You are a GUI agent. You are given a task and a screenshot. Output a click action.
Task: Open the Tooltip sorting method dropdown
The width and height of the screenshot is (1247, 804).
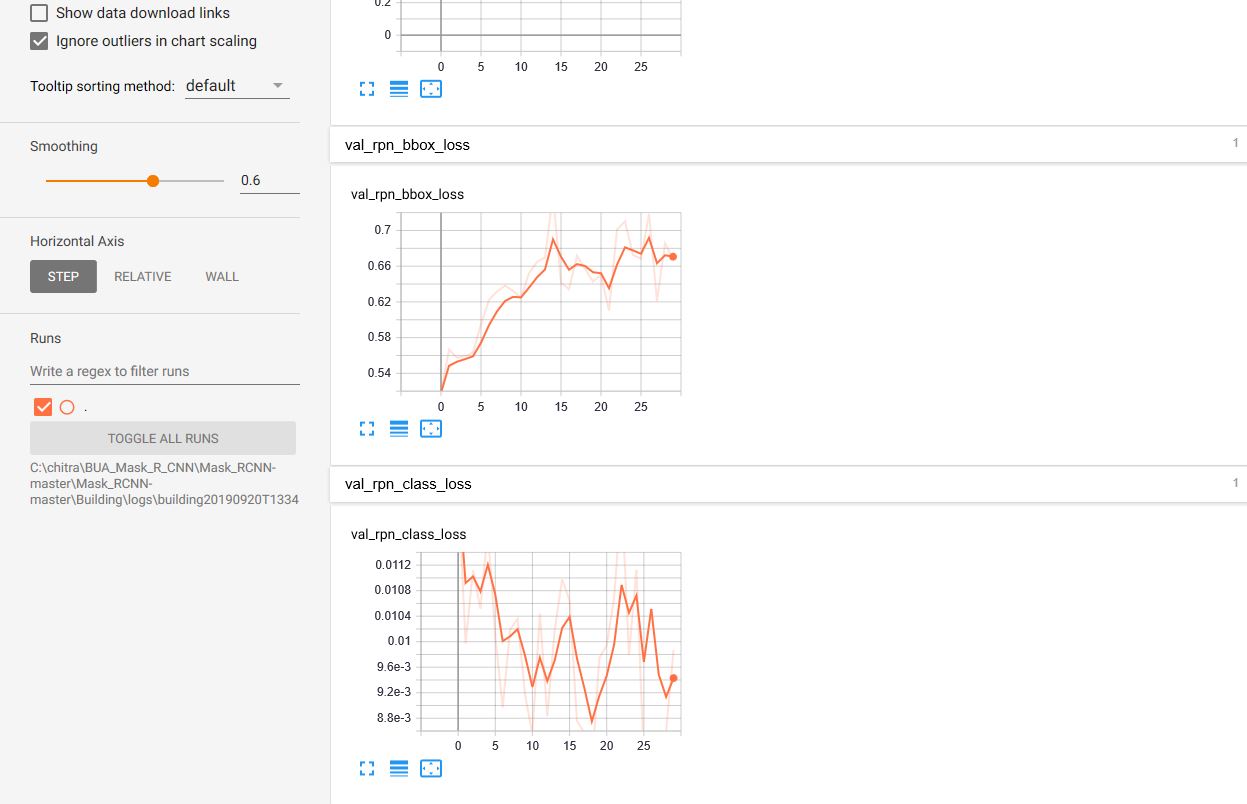tap(237, 86)
